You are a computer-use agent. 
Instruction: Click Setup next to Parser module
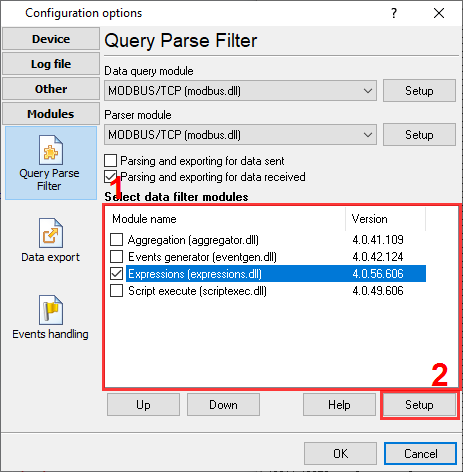point(419,135)
